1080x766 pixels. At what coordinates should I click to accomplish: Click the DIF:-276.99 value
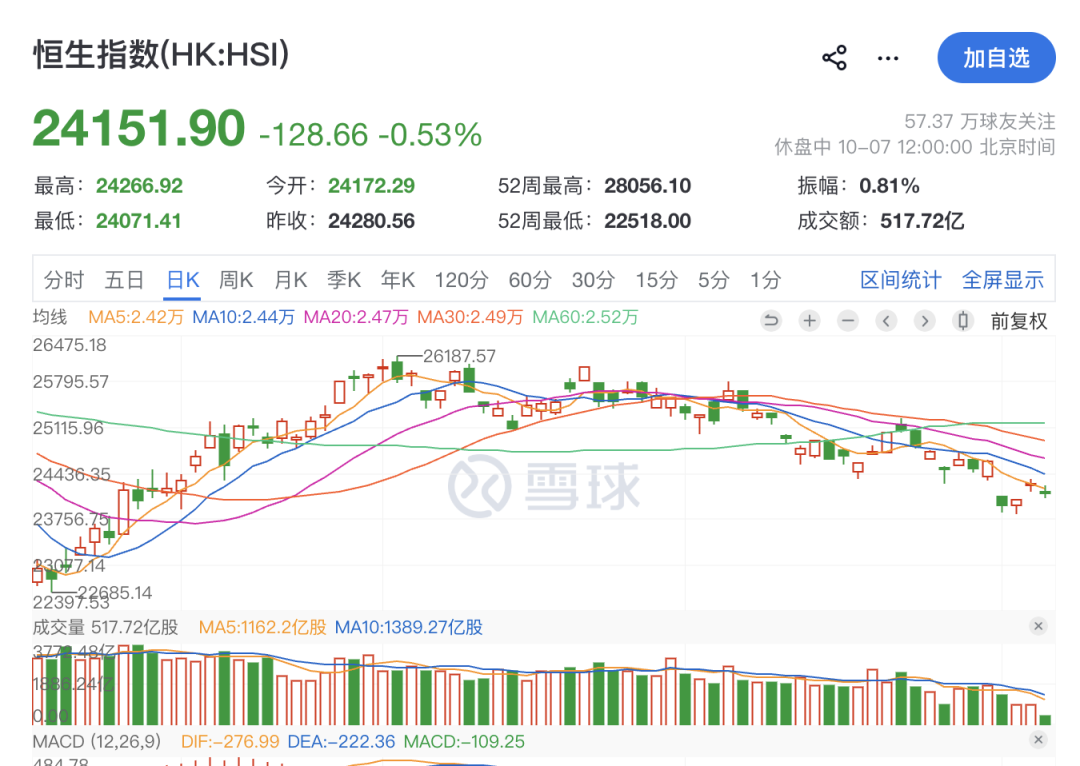click(x=230, y=742)
